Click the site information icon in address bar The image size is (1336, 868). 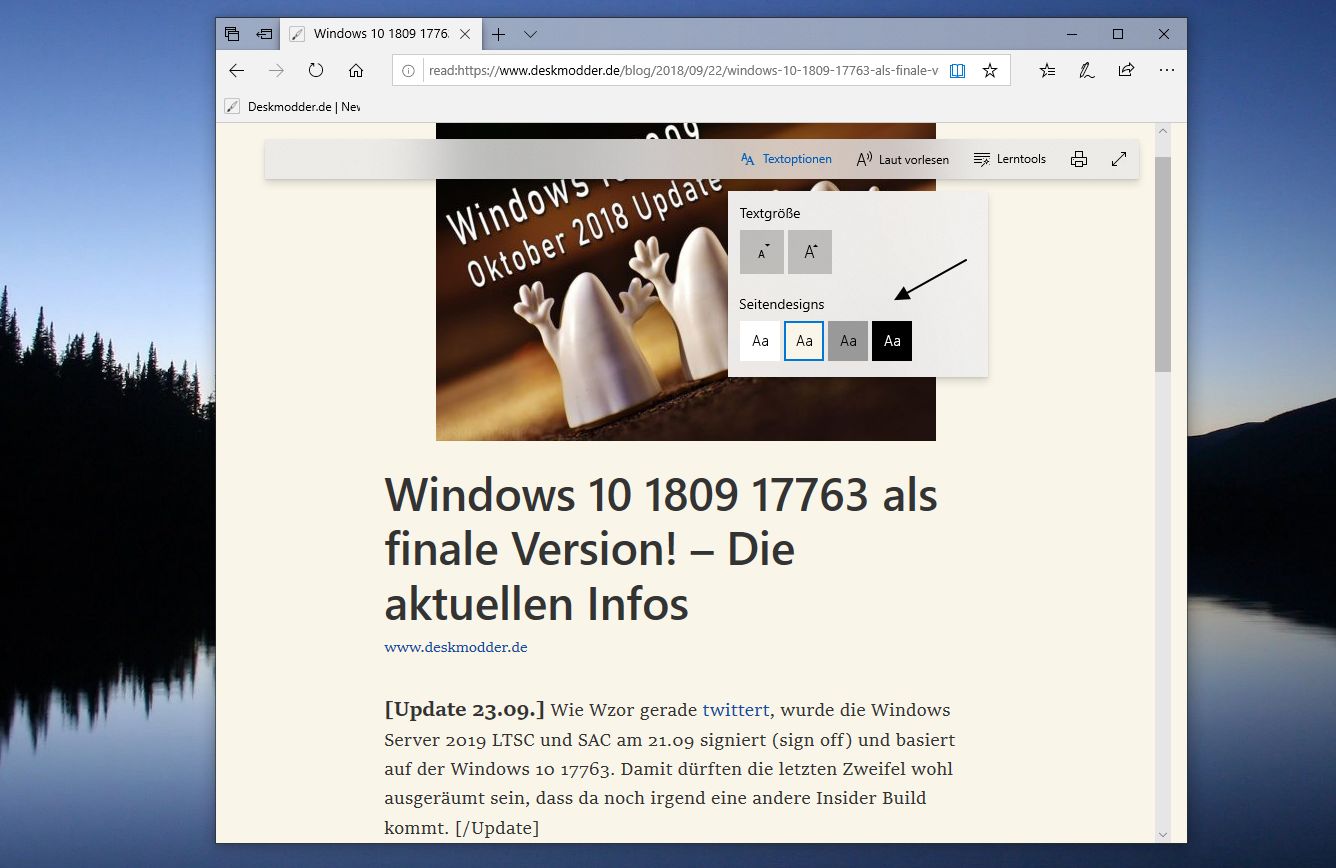pos(408,71)
